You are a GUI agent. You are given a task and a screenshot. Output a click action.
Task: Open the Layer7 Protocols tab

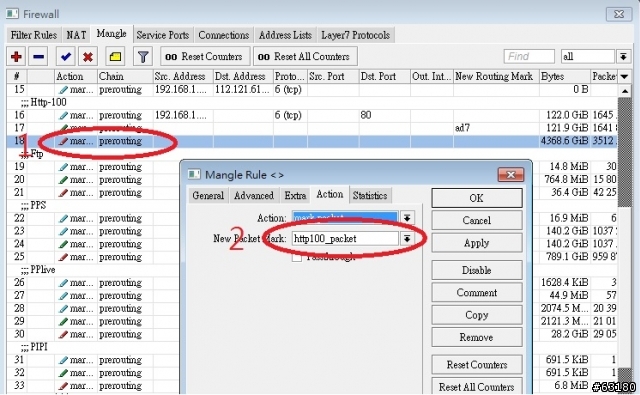[356, 35]
